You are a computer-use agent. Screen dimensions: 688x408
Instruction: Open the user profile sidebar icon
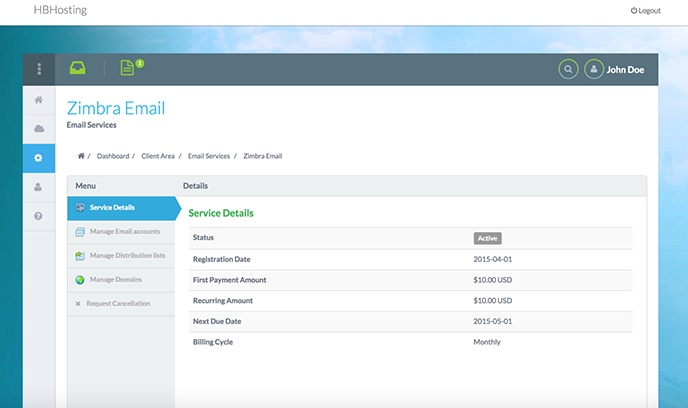[39, 187]
